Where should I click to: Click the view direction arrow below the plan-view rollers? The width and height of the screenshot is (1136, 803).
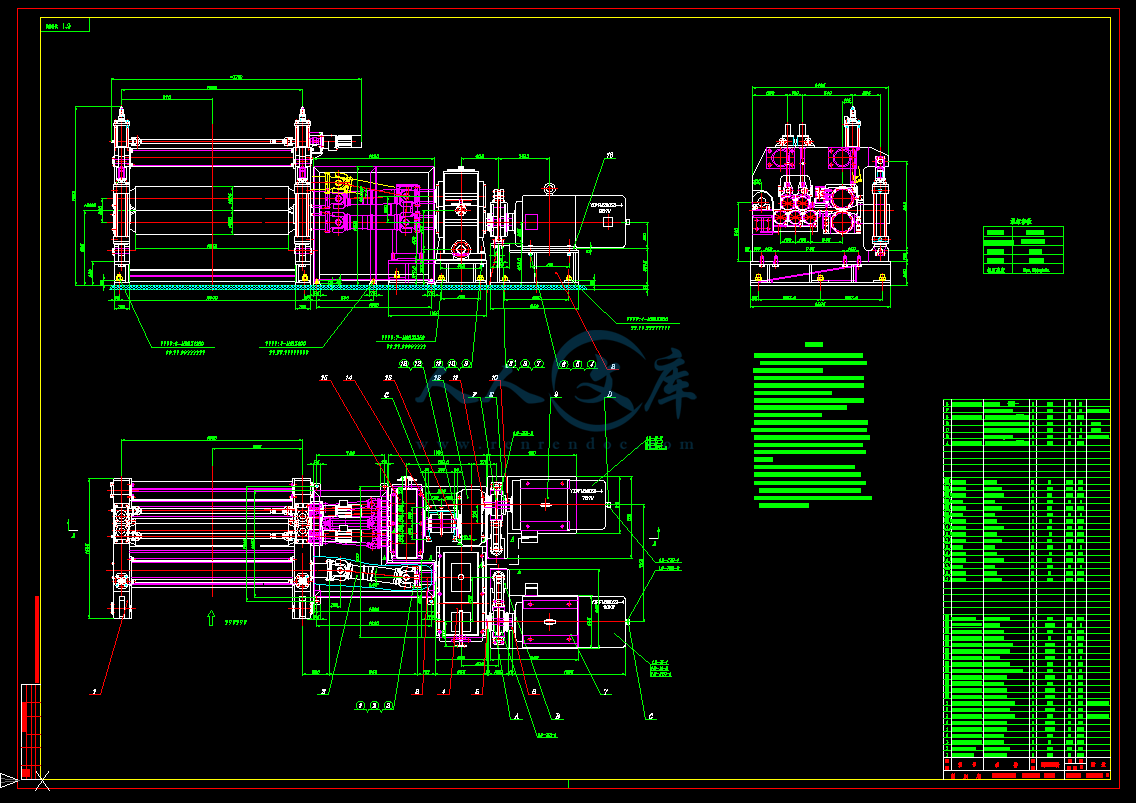point(211,617)
